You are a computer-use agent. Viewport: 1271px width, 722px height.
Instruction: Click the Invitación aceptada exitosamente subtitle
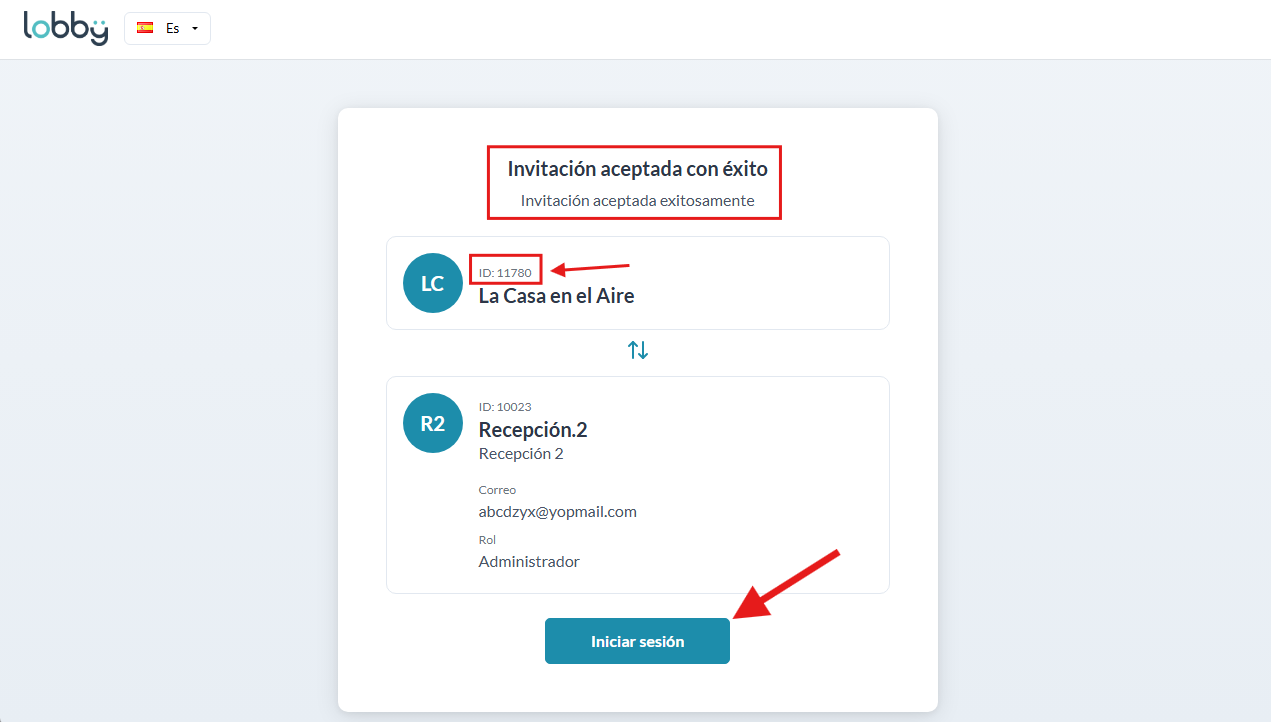tap(637, 201)
